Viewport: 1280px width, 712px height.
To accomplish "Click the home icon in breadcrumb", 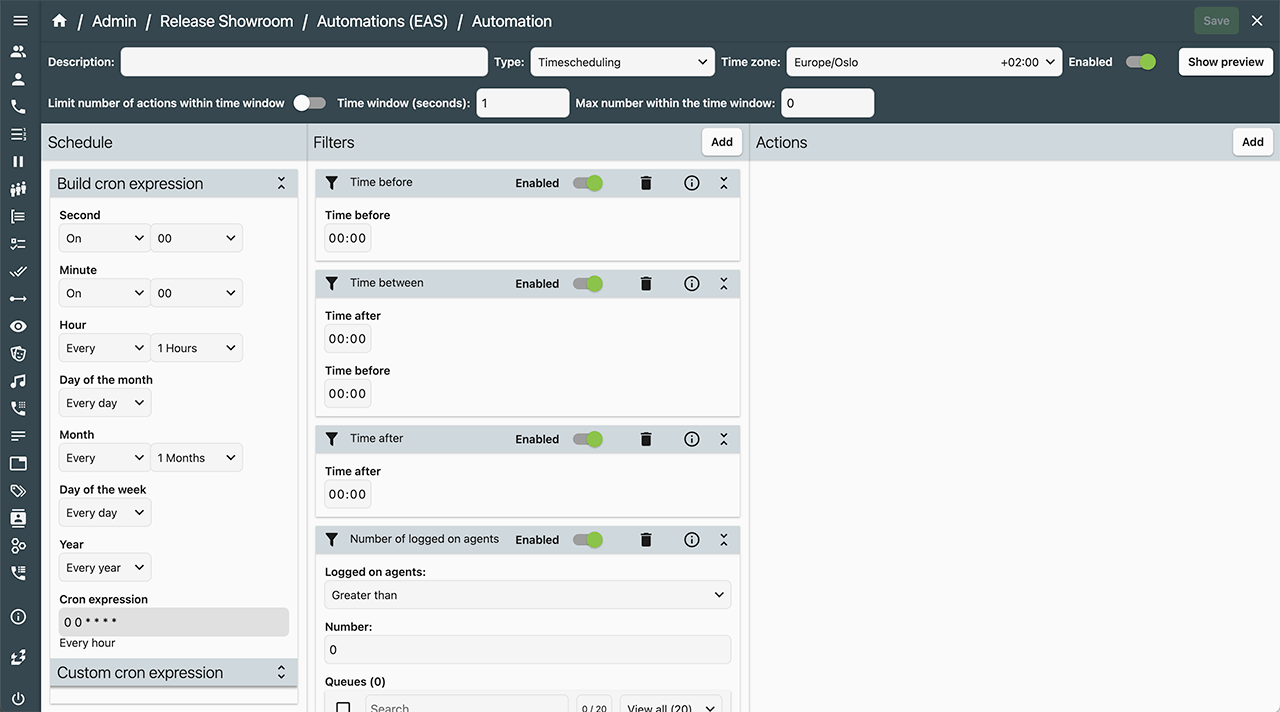I will 59,21.
